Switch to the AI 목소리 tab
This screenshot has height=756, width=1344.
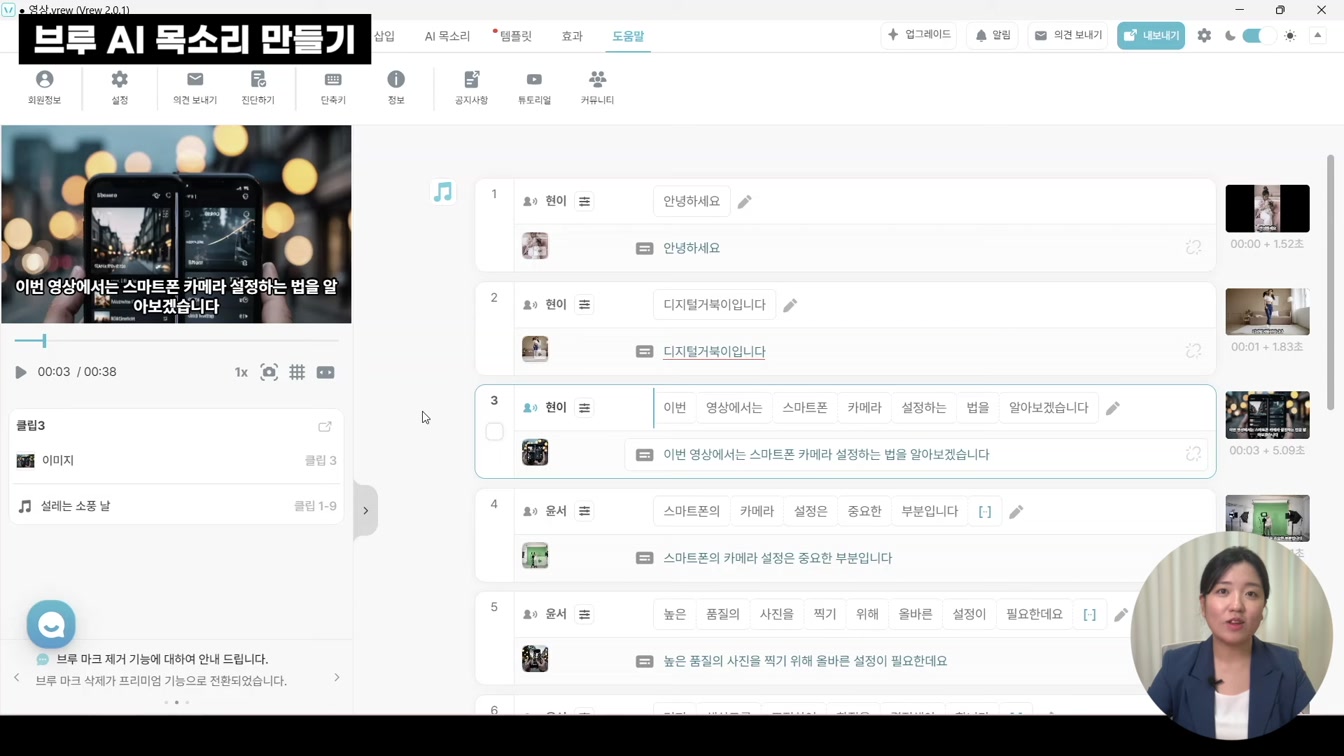[x=447, y=36]
